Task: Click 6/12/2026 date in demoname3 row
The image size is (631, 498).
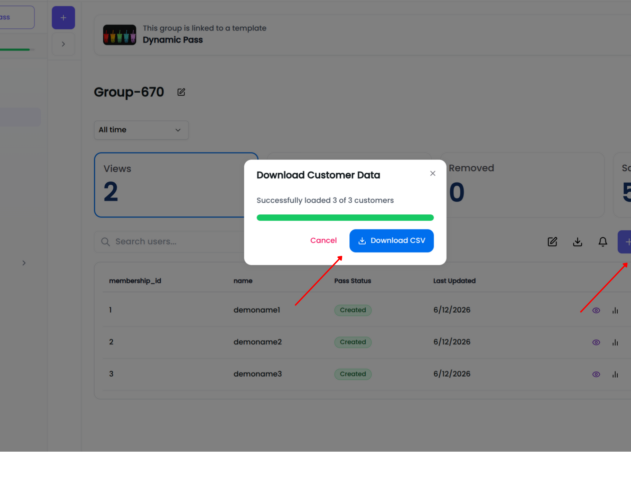Action: pos(452,374)
